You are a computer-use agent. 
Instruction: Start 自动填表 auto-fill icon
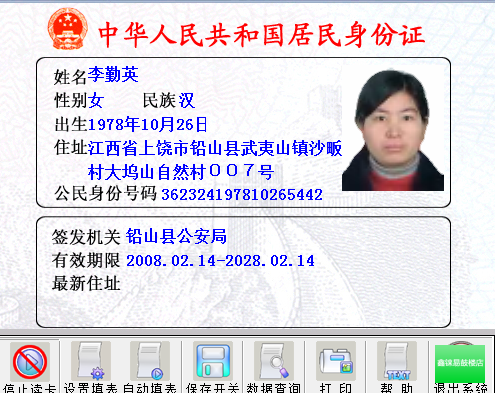click(x=150, y=361)
